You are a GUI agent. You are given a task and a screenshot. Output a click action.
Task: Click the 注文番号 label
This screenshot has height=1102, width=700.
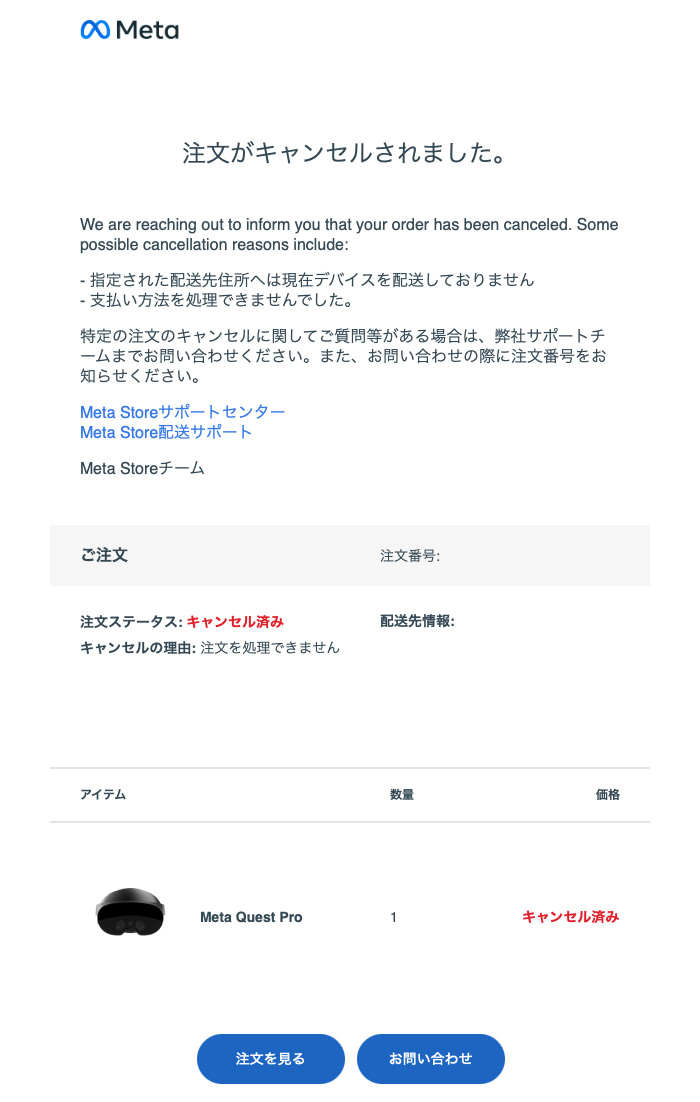click(x=410, y=556)
